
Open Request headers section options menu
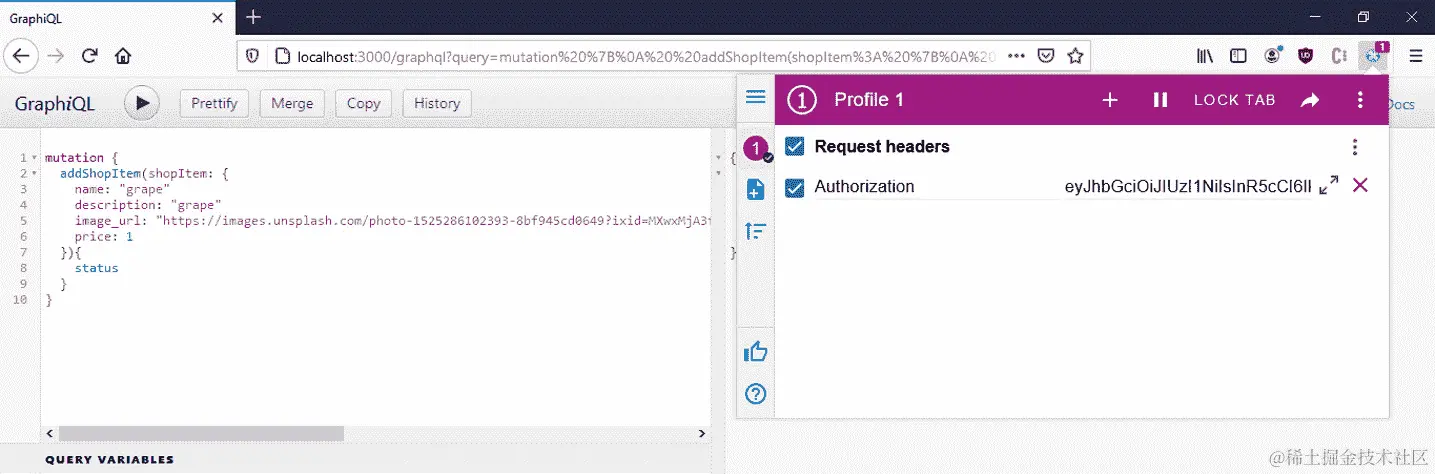click(x=1355, y=147)
